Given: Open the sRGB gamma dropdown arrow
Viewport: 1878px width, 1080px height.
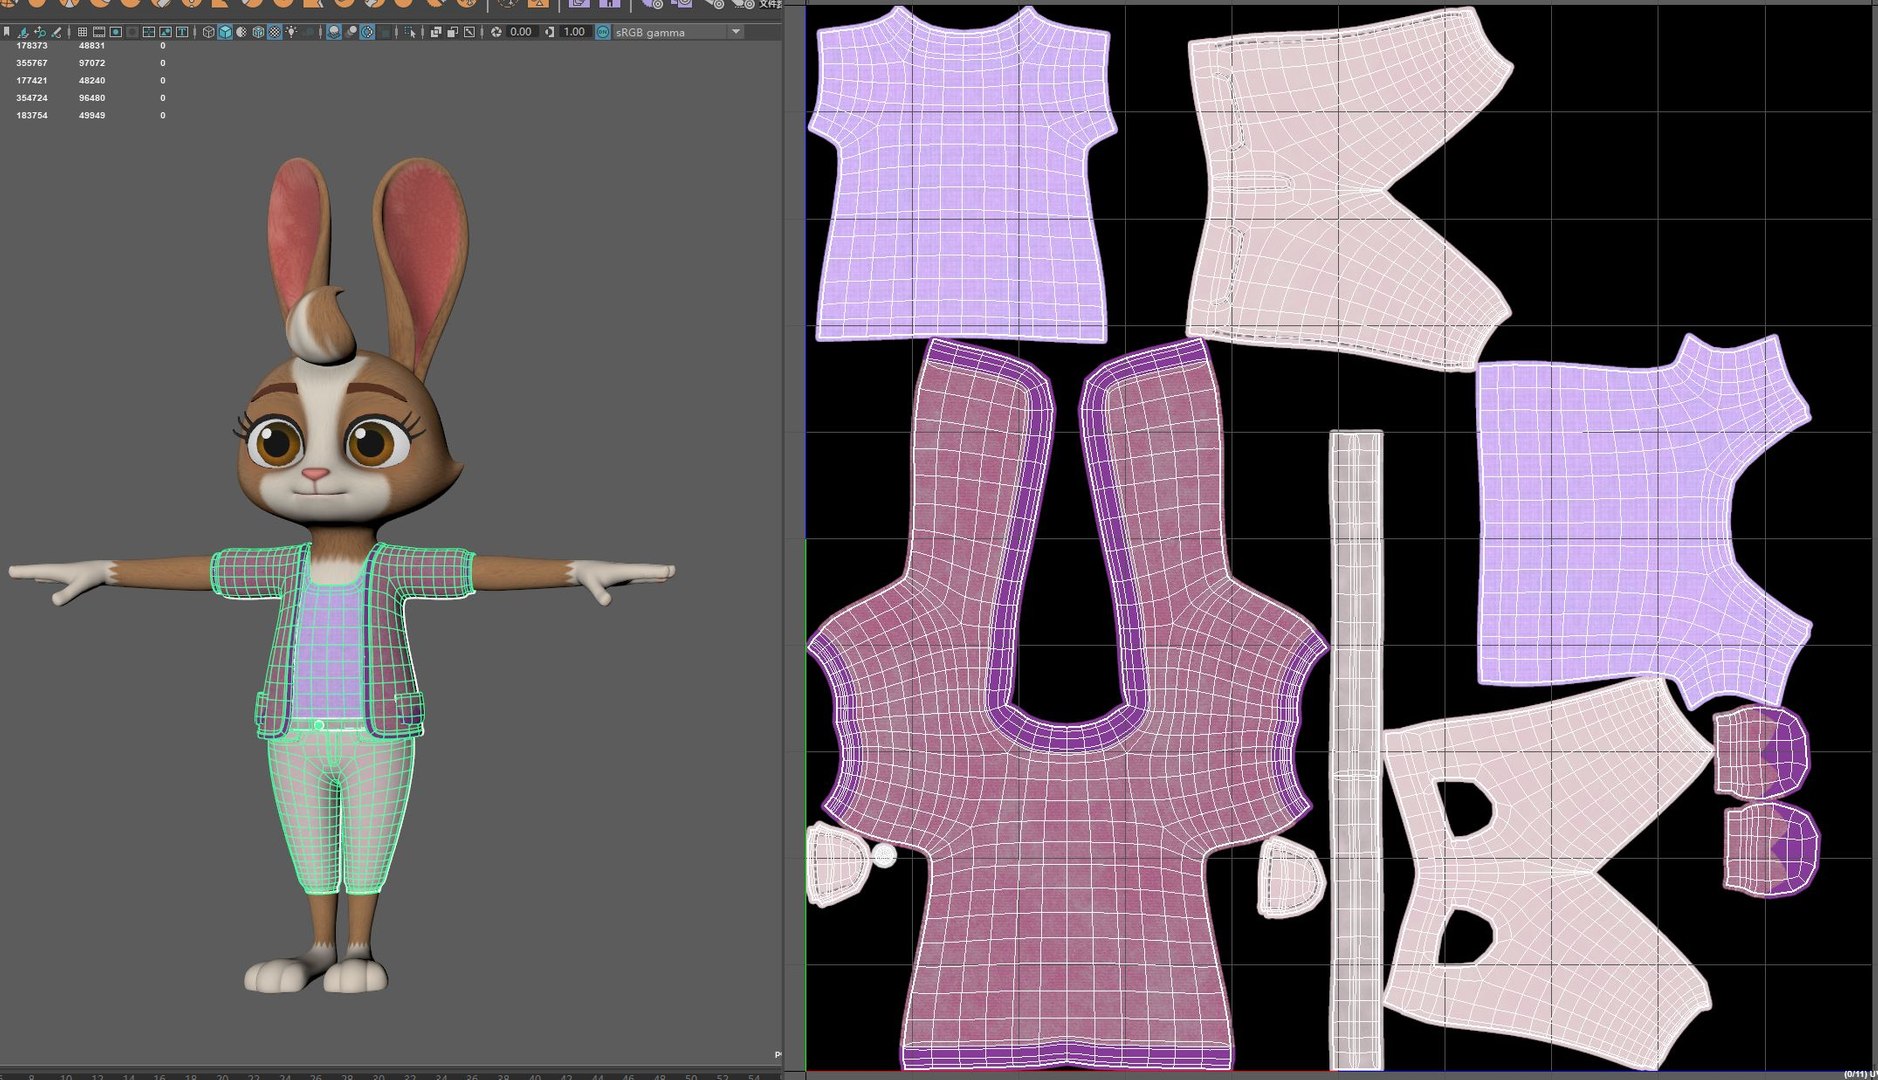Looking at the screenshot, I should click(736, 32).
